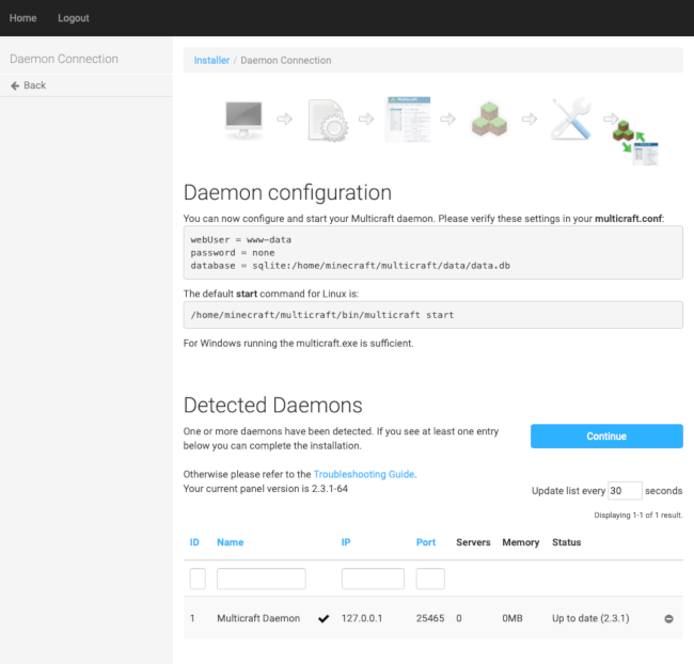
Task: Click the computer monitor installer step icon
Action: (243, 120)
